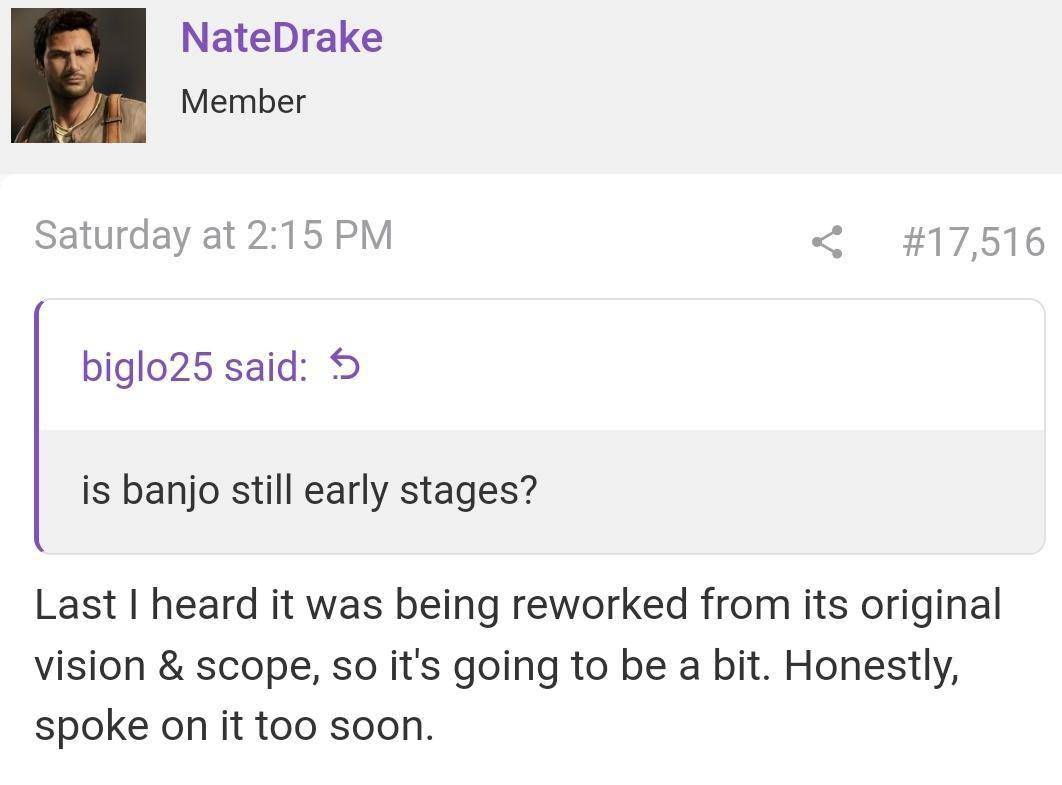The image size is (1062, 785).
Task: Click the "Member" user title
Action: [243, 101]
